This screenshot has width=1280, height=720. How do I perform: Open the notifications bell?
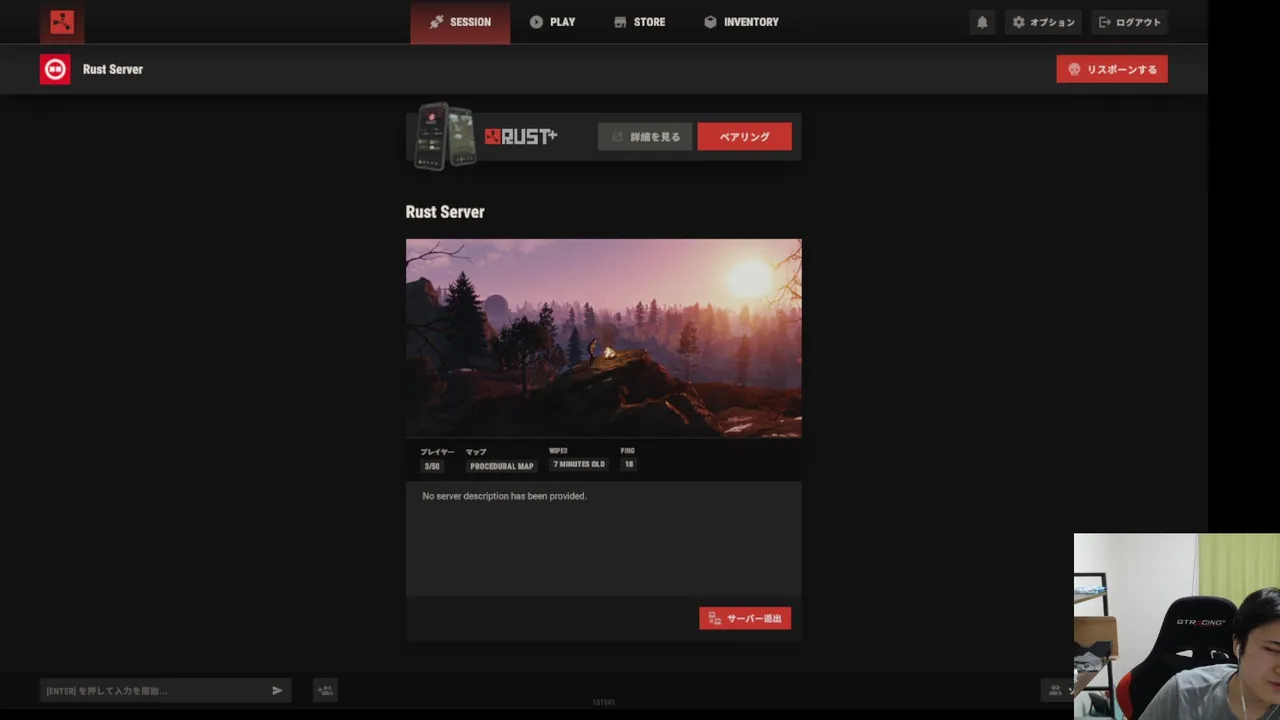pos(982,22)
